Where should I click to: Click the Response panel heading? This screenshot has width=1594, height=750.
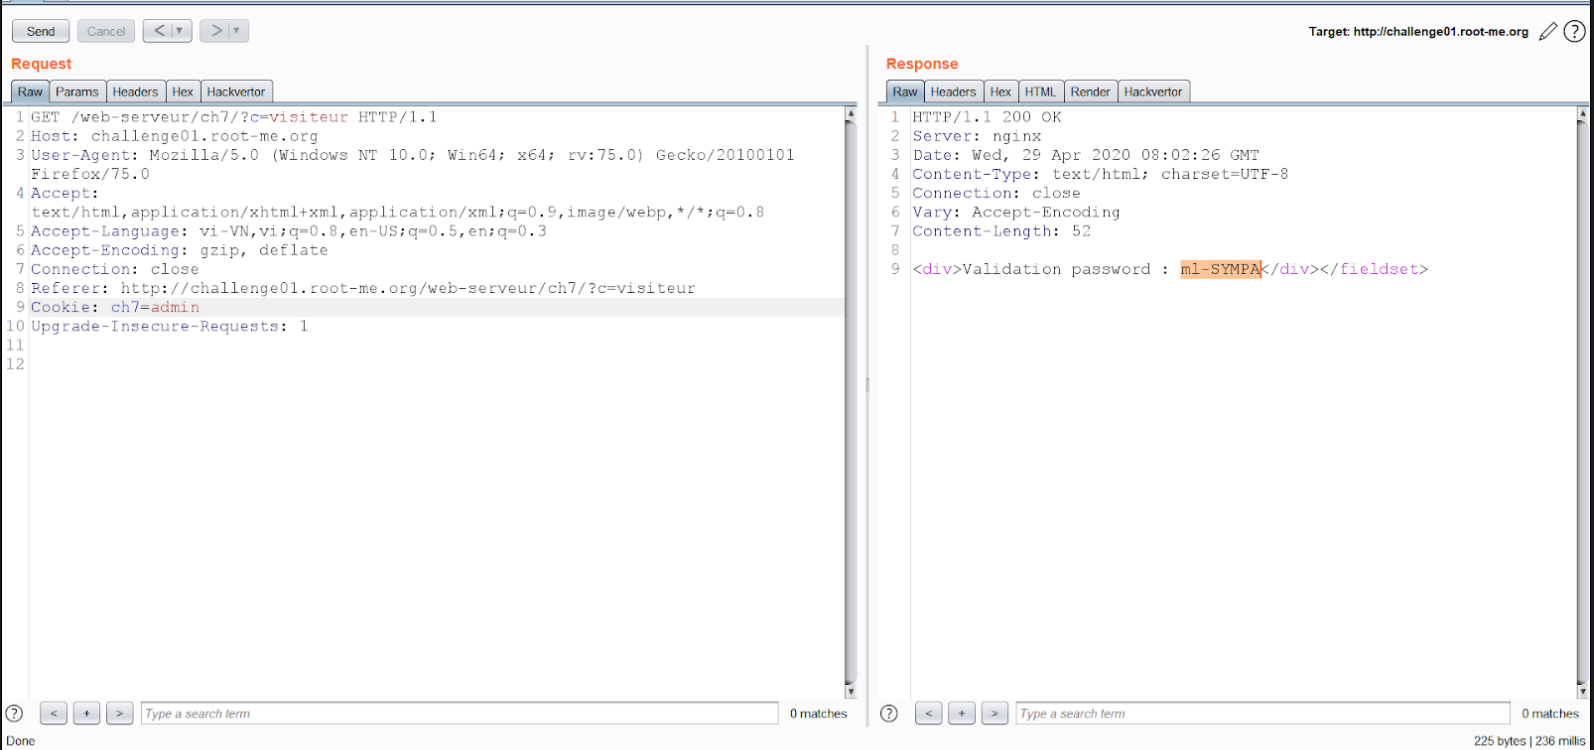point(922,64)
